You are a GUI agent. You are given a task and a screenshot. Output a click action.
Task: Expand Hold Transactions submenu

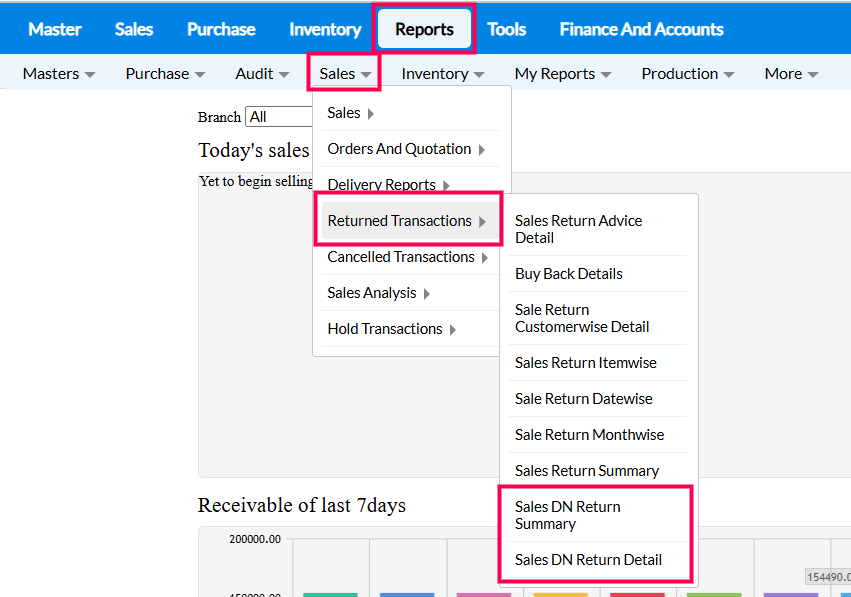tap(391, 329)
